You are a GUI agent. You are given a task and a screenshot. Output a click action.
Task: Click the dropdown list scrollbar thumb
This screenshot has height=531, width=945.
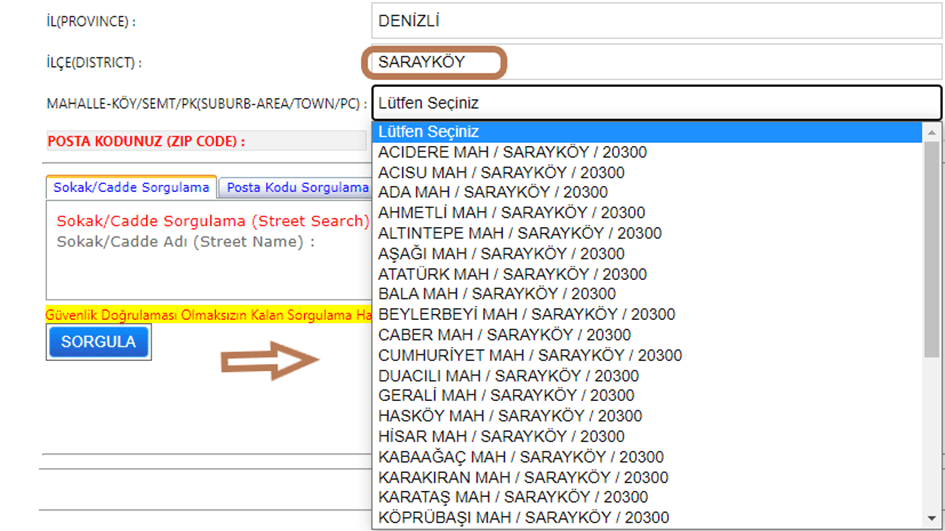coord(933,250)
